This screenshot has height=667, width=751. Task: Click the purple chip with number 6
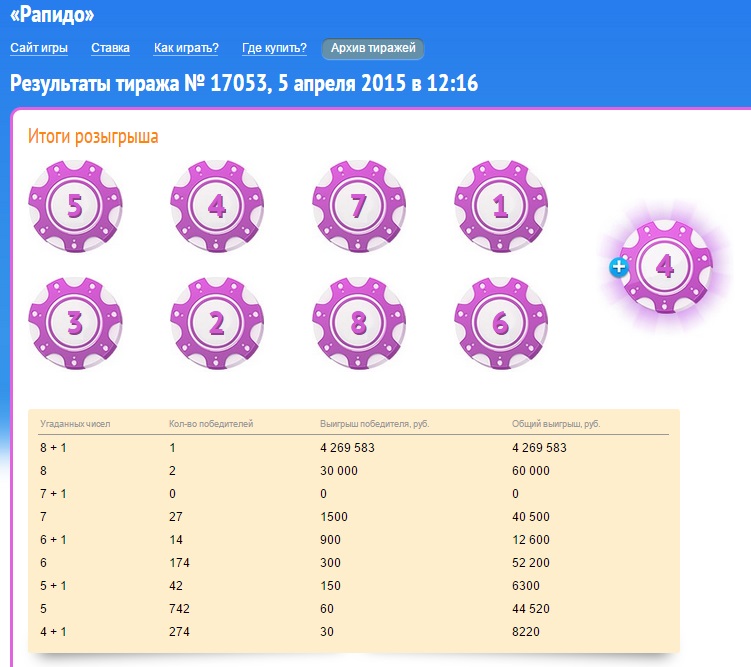[x=501, y=324]
